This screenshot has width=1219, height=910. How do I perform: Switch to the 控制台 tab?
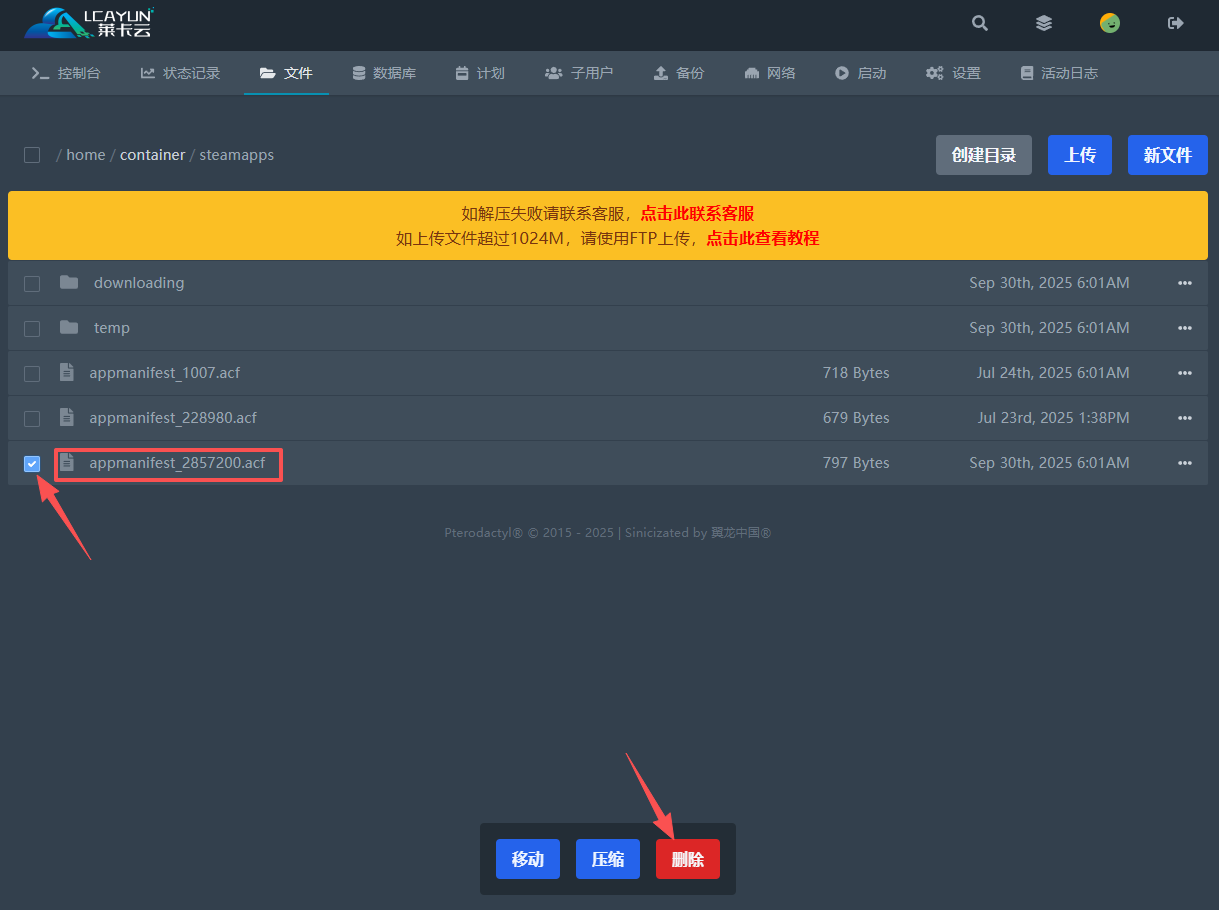pos(66,73)
